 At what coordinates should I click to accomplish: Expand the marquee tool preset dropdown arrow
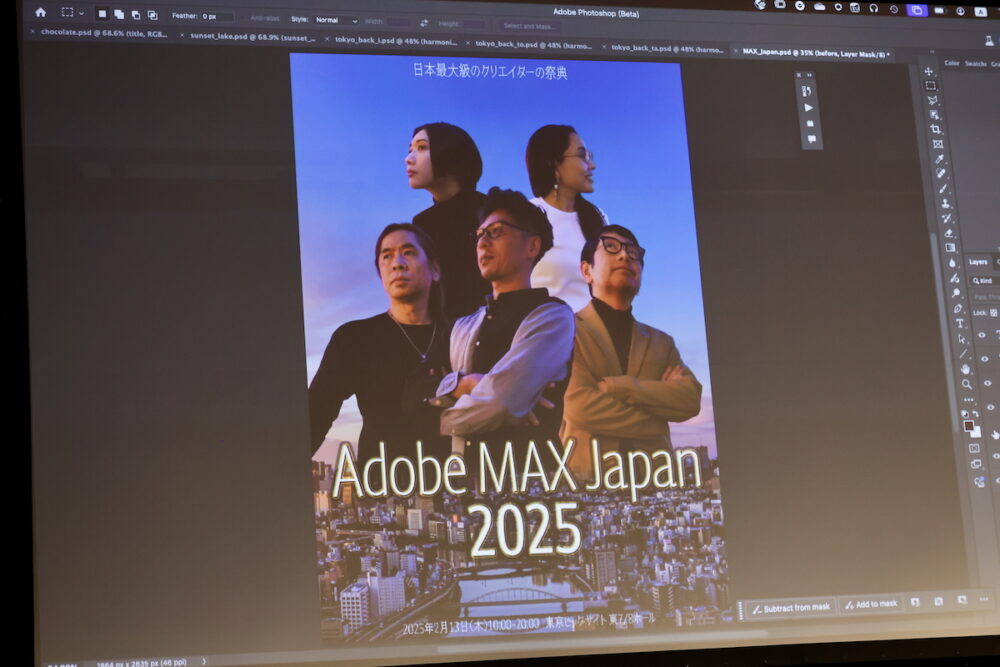[x=82, y=14]
